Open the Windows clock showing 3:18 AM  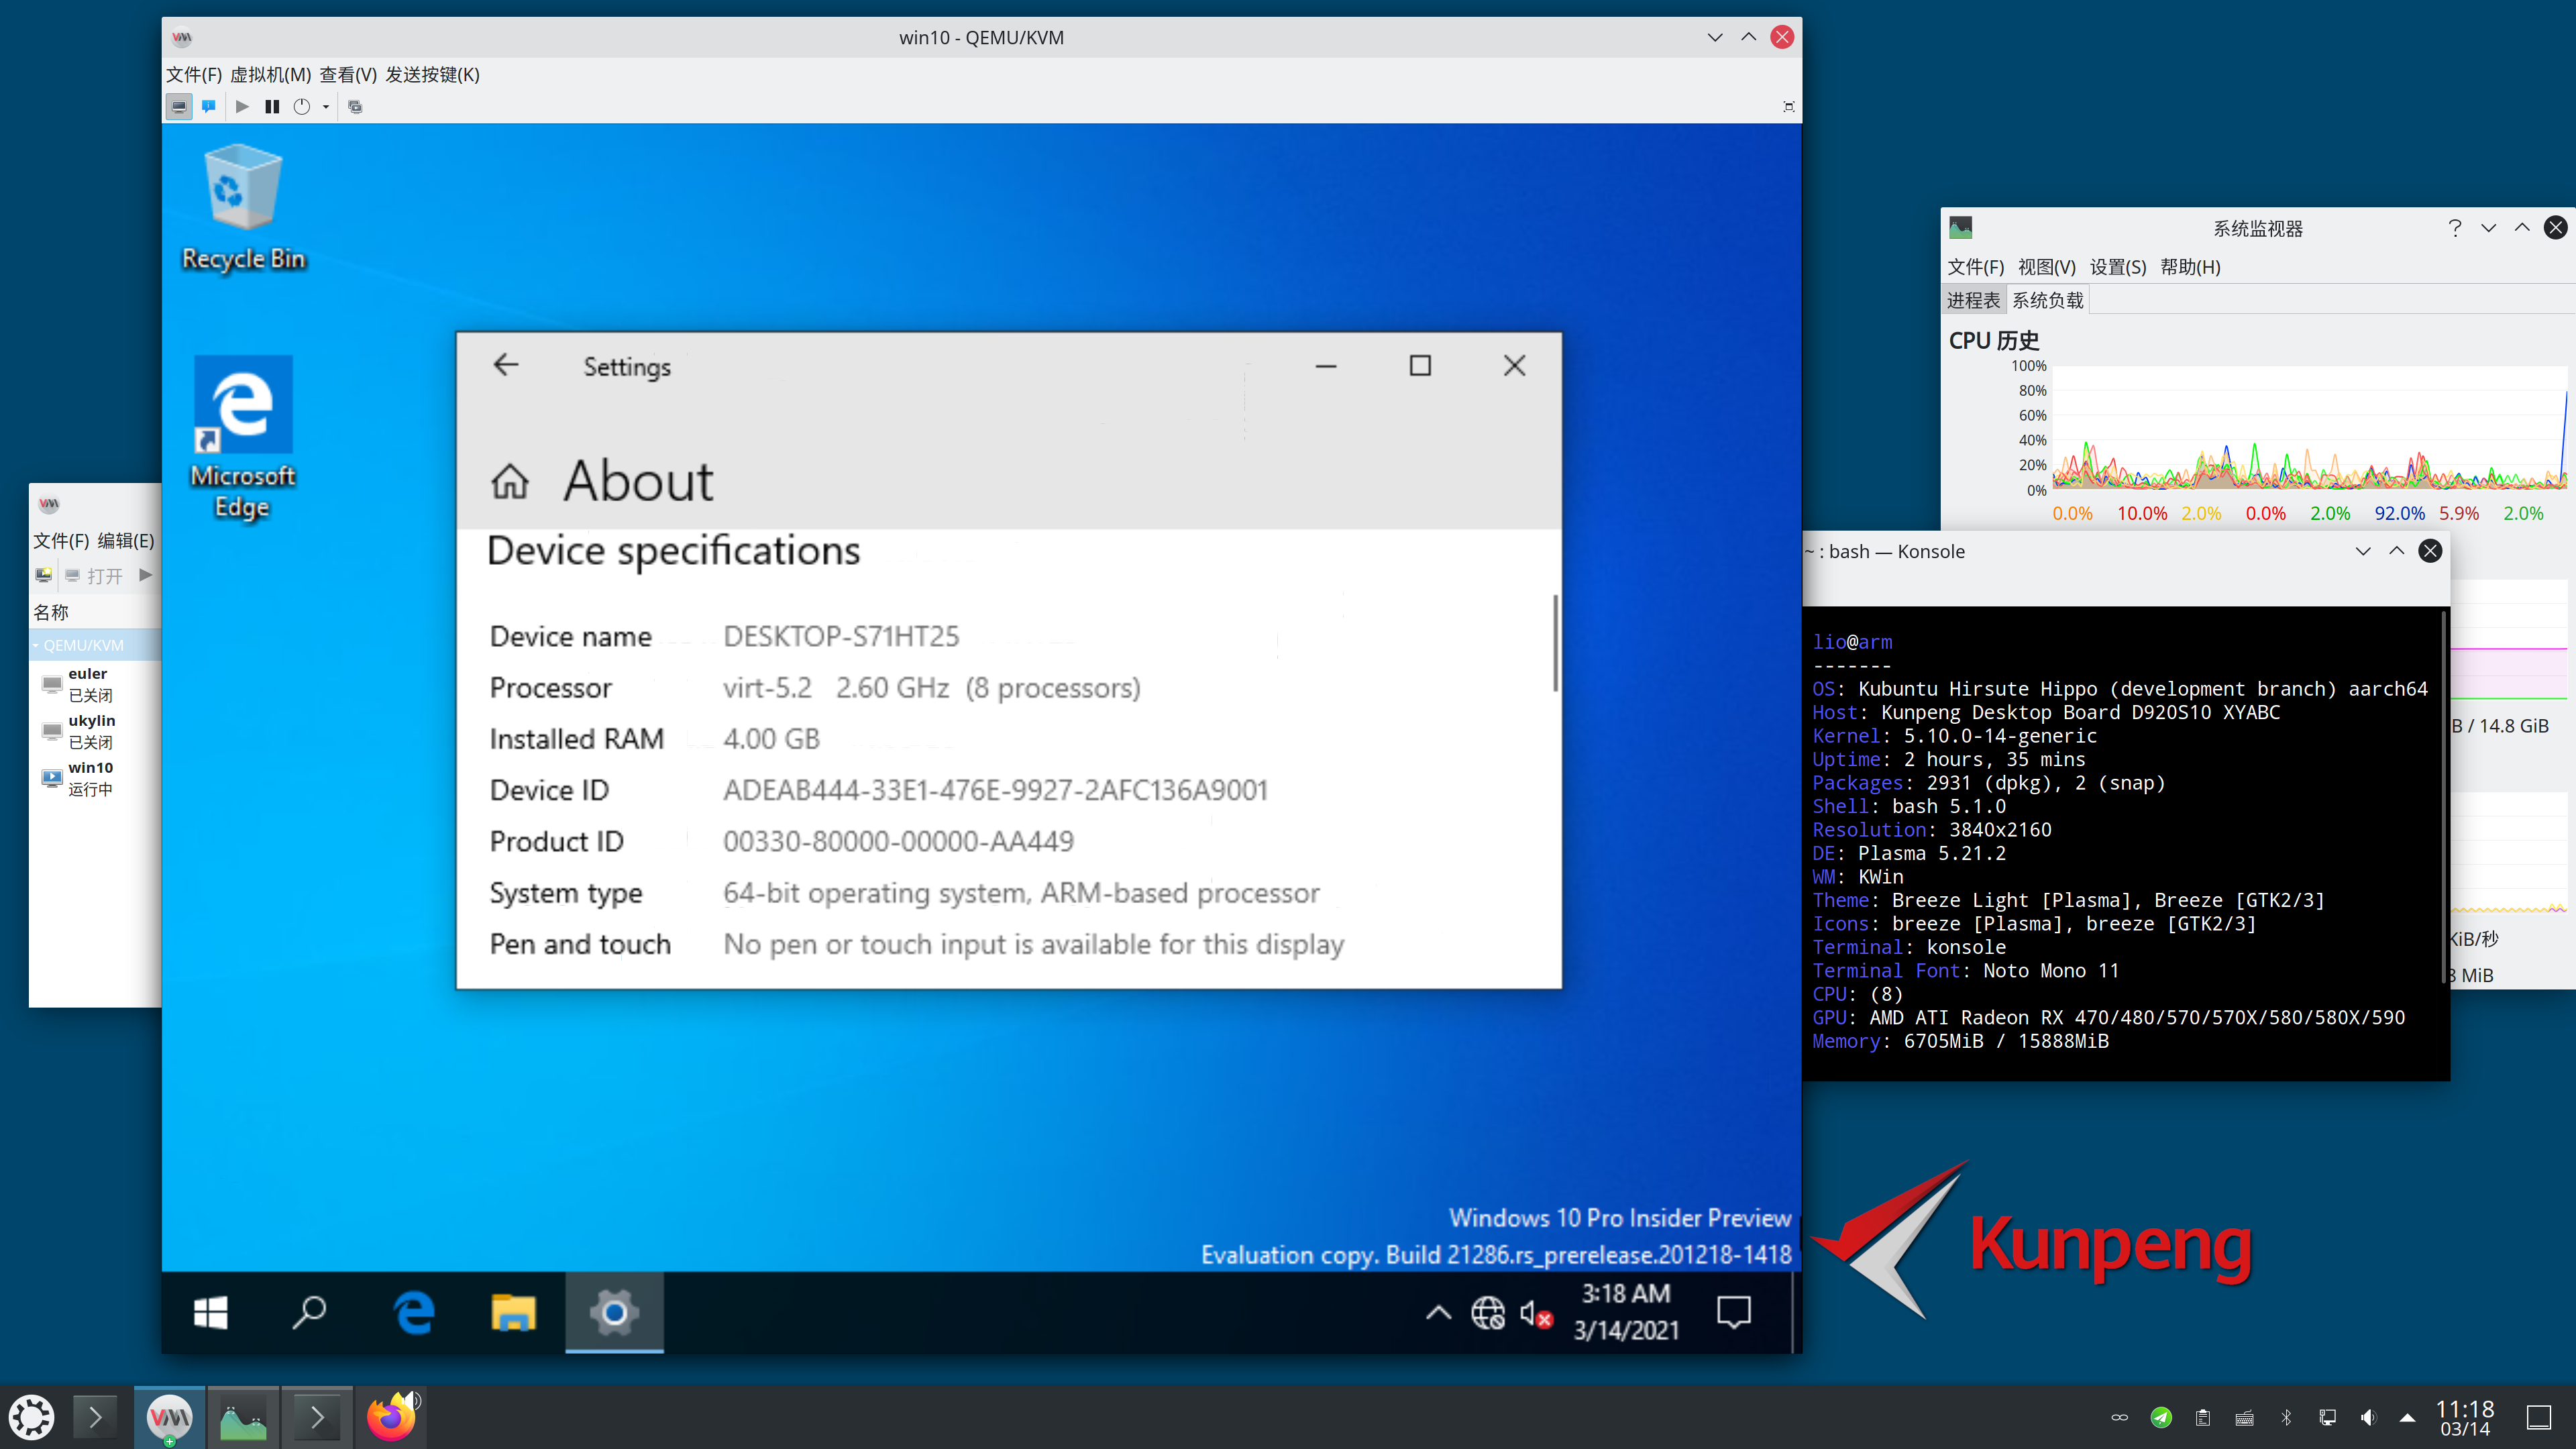tap(1626, 1312)
